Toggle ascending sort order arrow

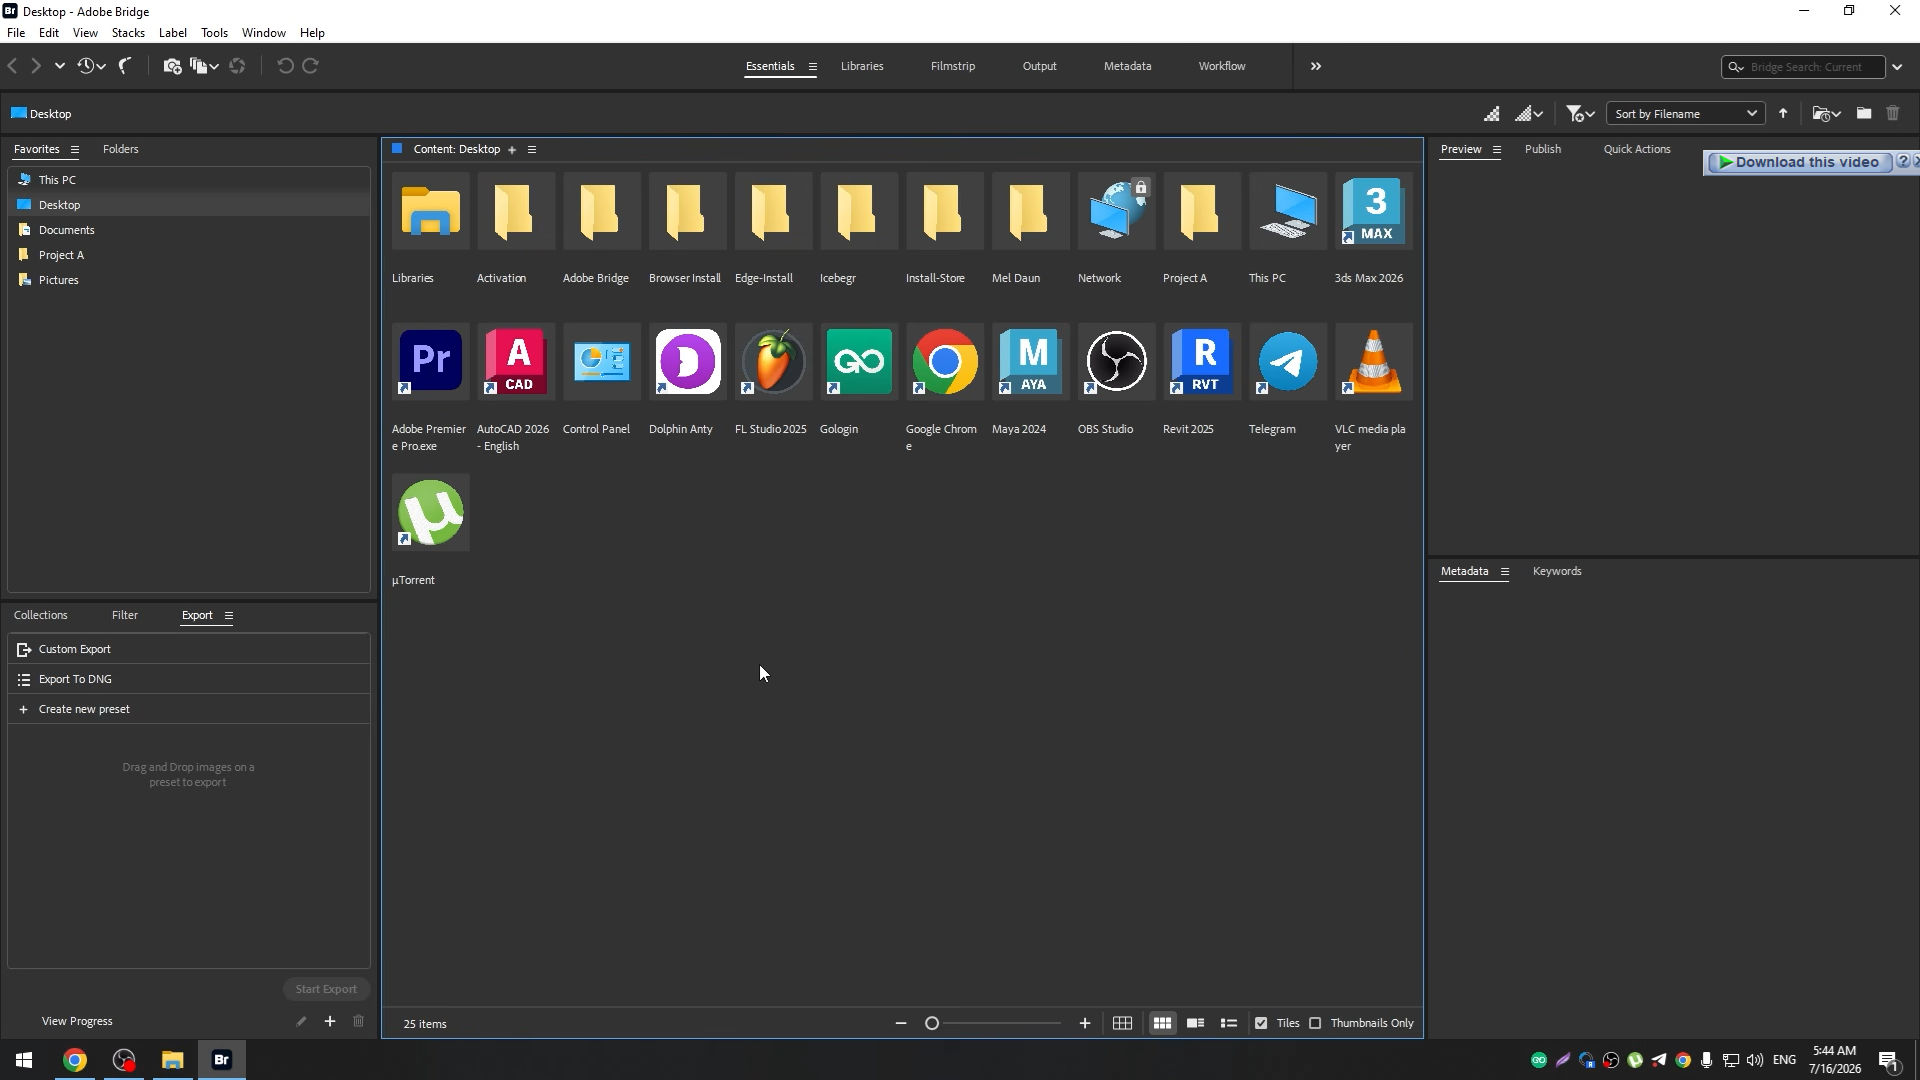(x=1782, y=114)
